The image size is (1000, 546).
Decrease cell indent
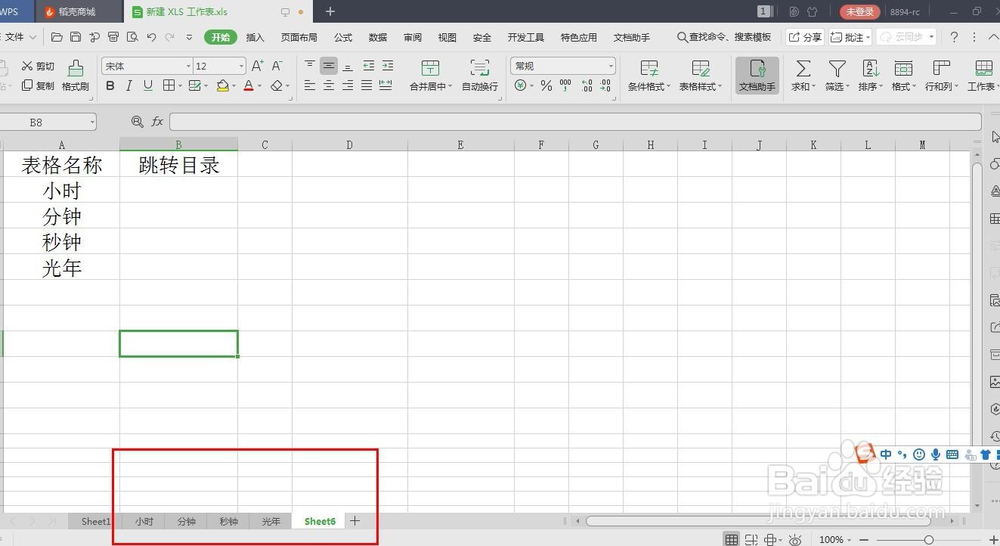click(x=369, y=66)
